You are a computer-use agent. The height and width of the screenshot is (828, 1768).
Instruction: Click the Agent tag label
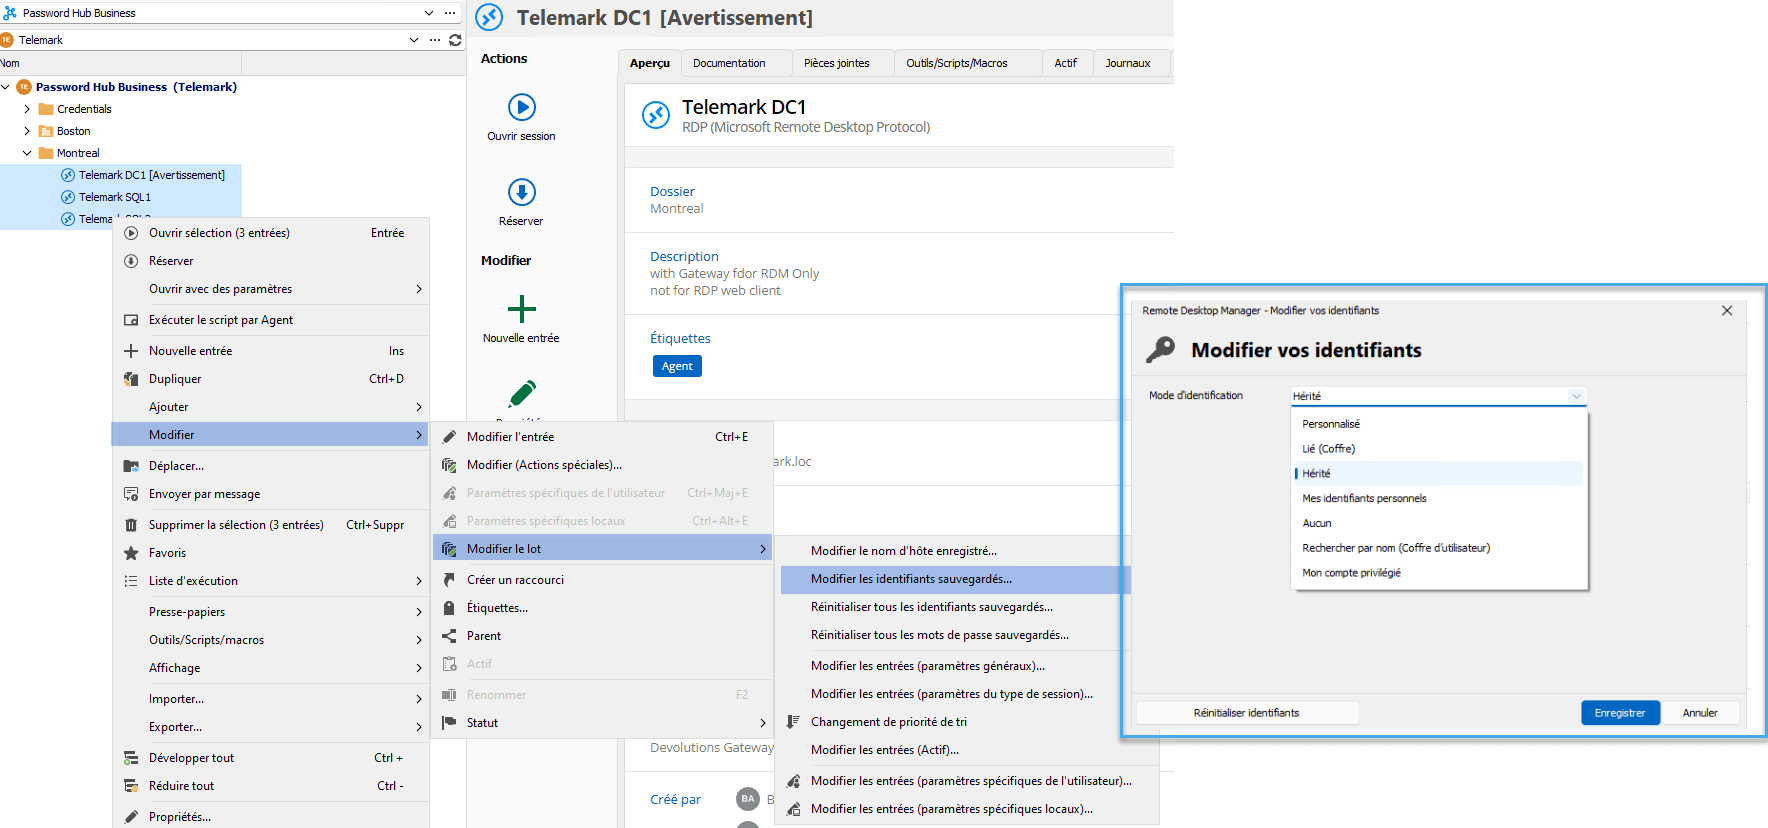pos(677,366)
